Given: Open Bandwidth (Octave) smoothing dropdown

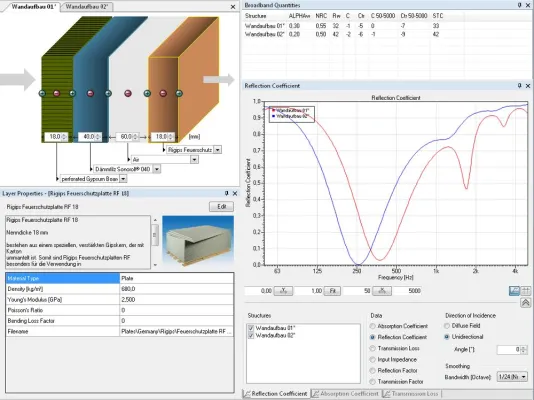Looking at the screenshot, I should 512,377.
